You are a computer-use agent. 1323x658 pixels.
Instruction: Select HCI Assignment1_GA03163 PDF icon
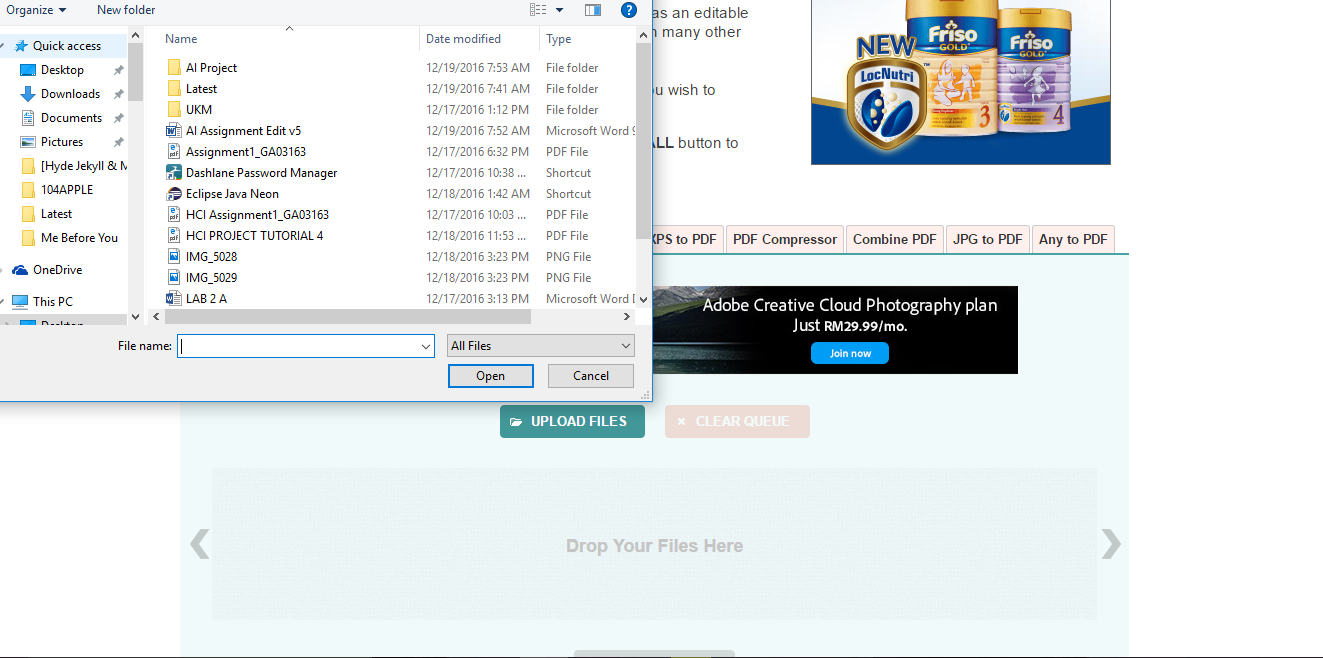[x=174, y=215]
